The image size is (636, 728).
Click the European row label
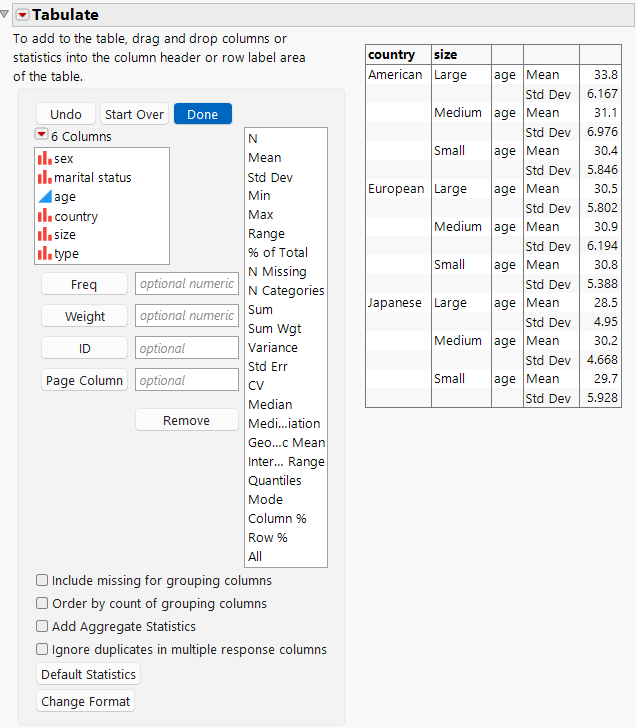(x=396, y=189)
